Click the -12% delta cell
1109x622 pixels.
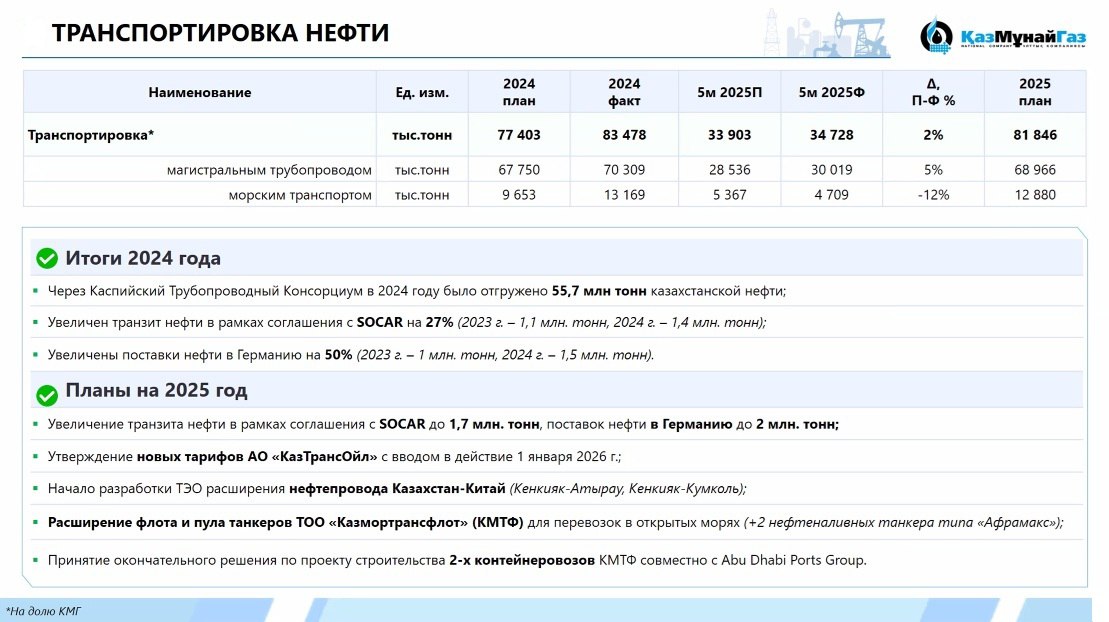[933, 195]
